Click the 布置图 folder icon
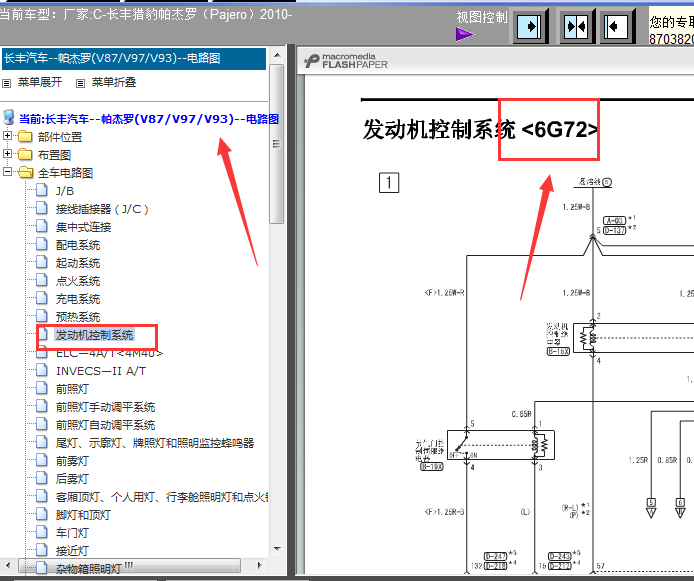Viewport: 694px width, 581px height. (x=25, y=154)
